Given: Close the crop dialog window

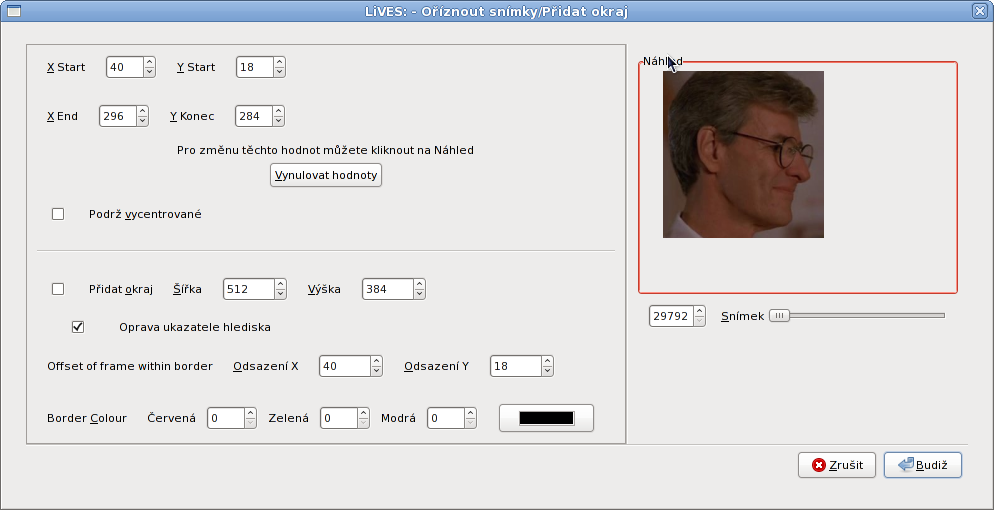Looking at the screenshot, I should pyautogui.click(x=980, y=10).
